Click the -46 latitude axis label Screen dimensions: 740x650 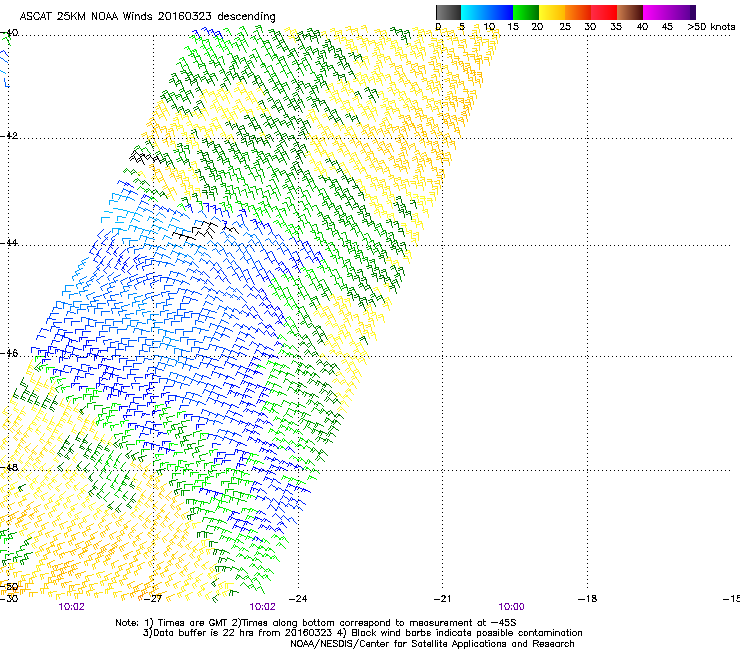coord(10,353)
